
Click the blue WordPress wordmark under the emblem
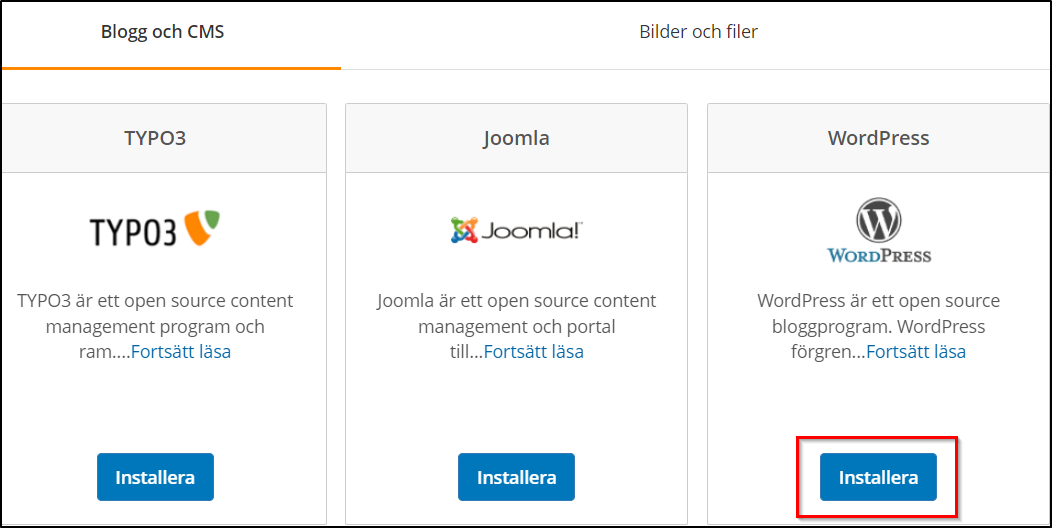879,255
